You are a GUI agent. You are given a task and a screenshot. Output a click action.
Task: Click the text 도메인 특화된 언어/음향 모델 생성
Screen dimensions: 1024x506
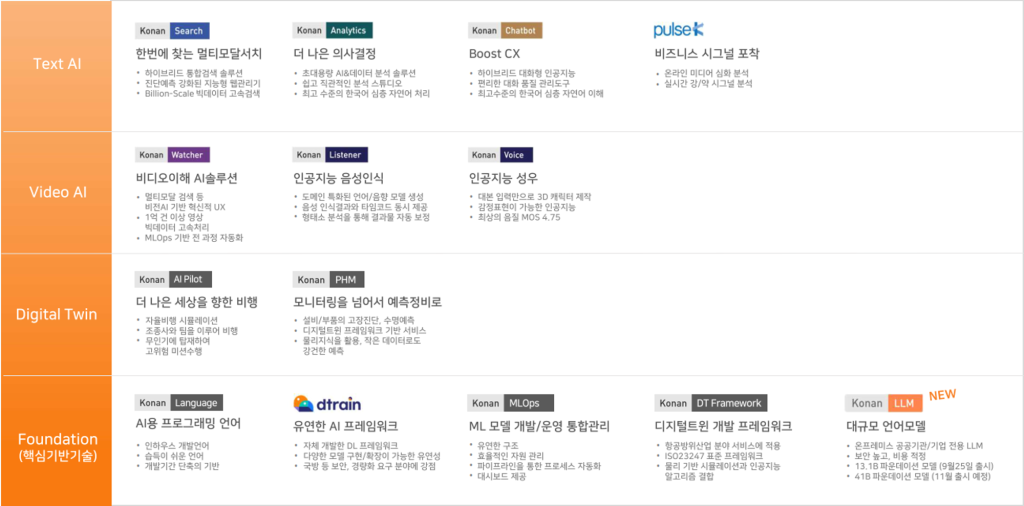(x=363, y=197)
